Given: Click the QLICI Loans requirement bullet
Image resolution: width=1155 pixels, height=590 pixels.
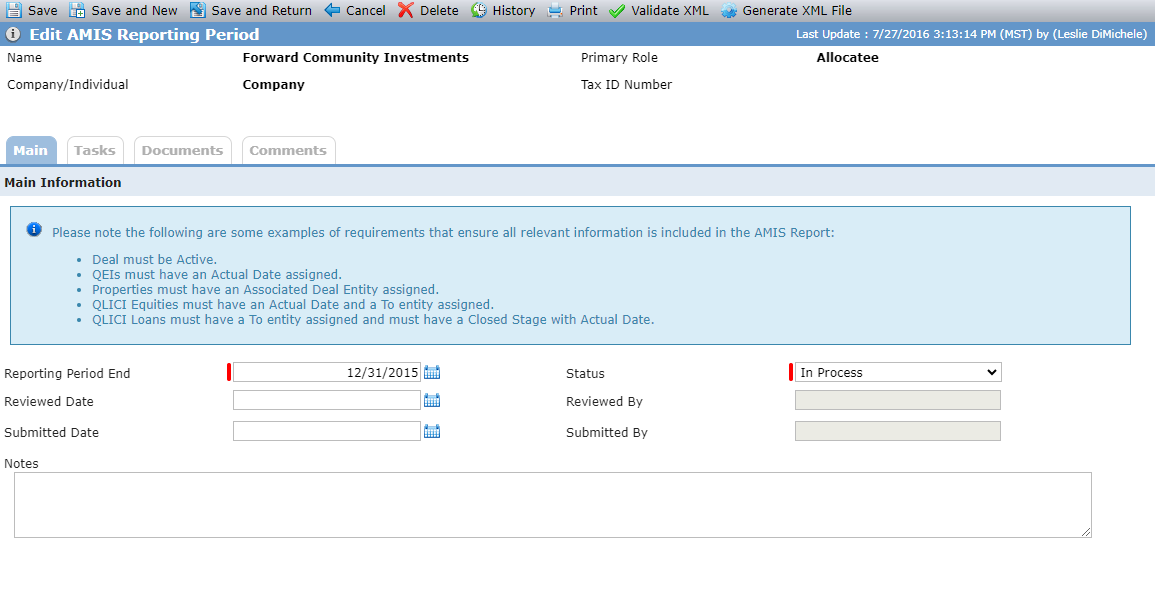Looking at the screenshot, I should point(373,320).
